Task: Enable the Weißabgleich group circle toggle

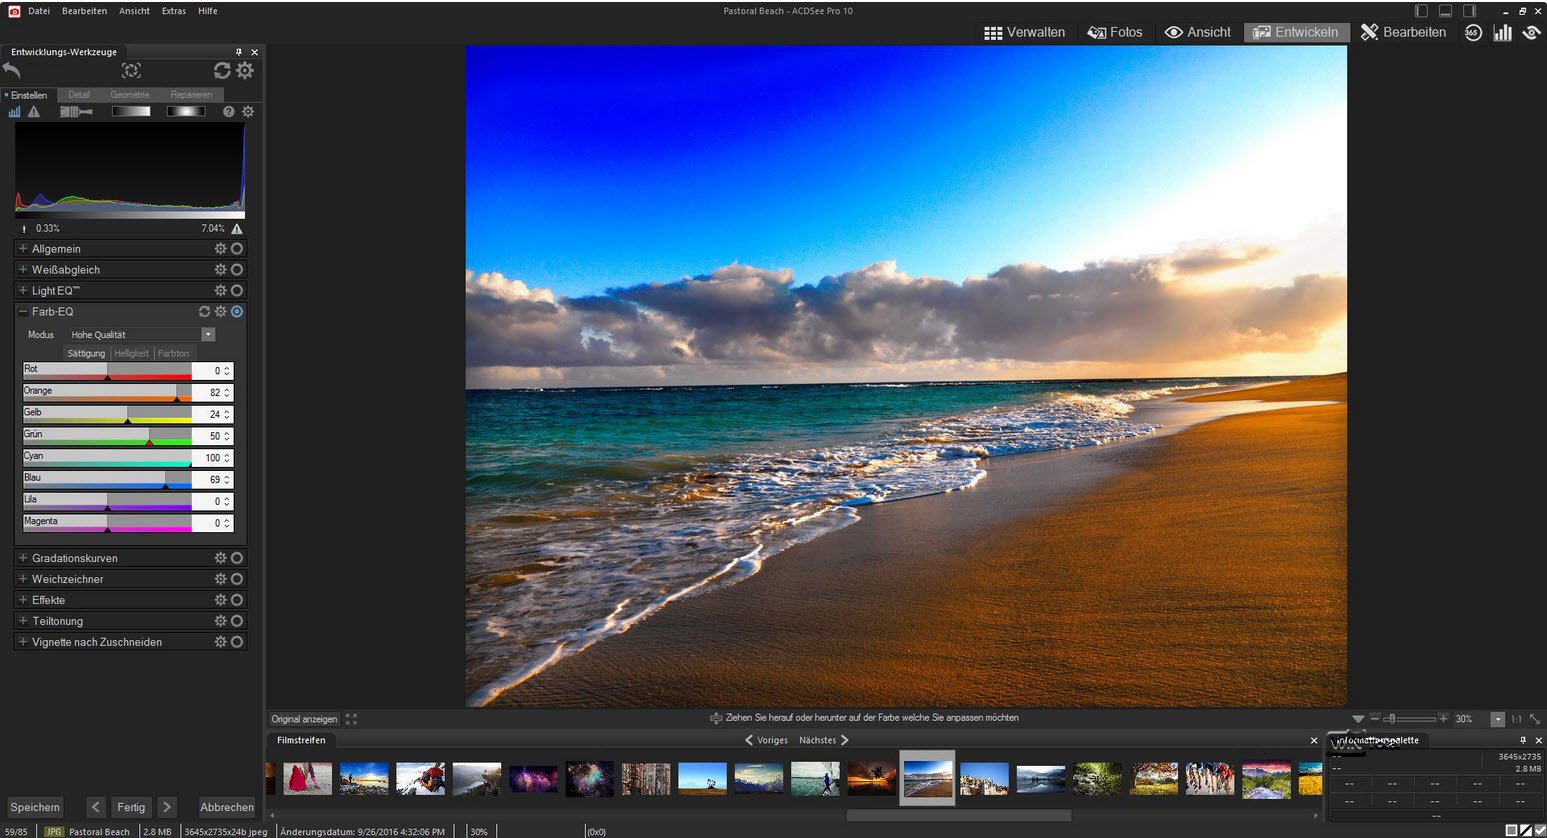Action: click(x=237, y=270)
